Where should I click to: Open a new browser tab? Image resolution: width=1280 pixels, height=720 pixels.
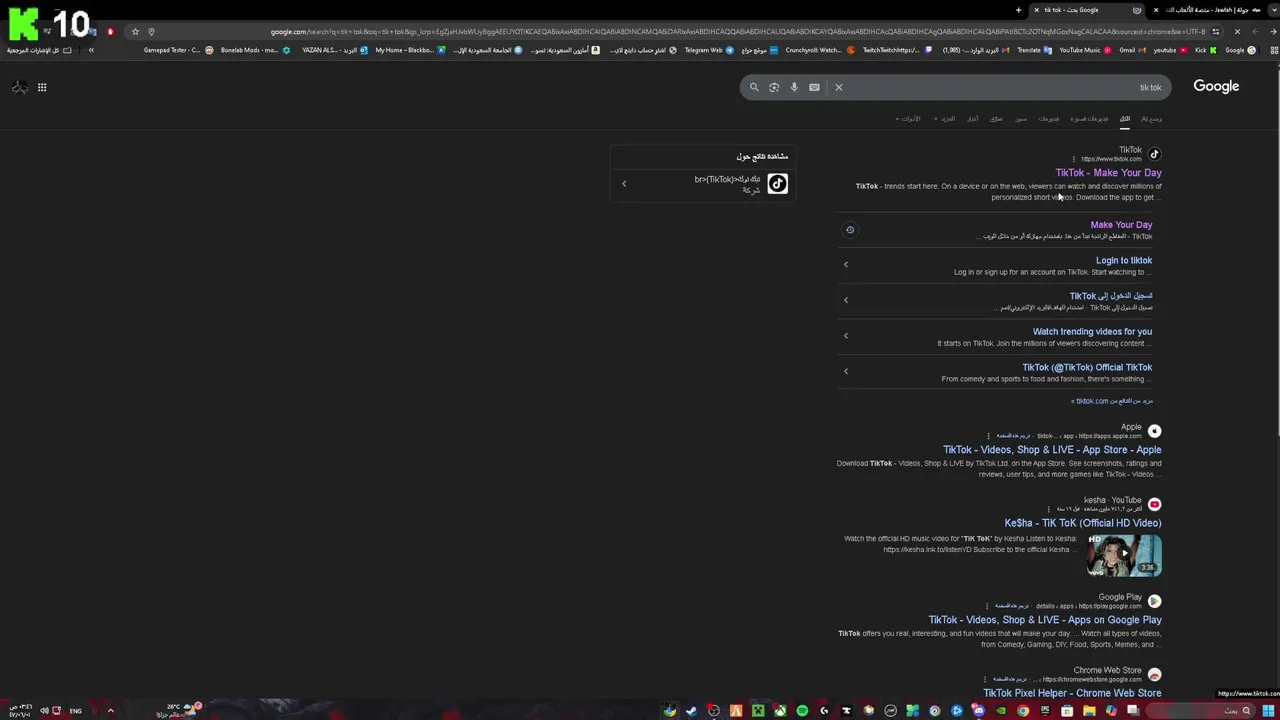pos(1018,10)
